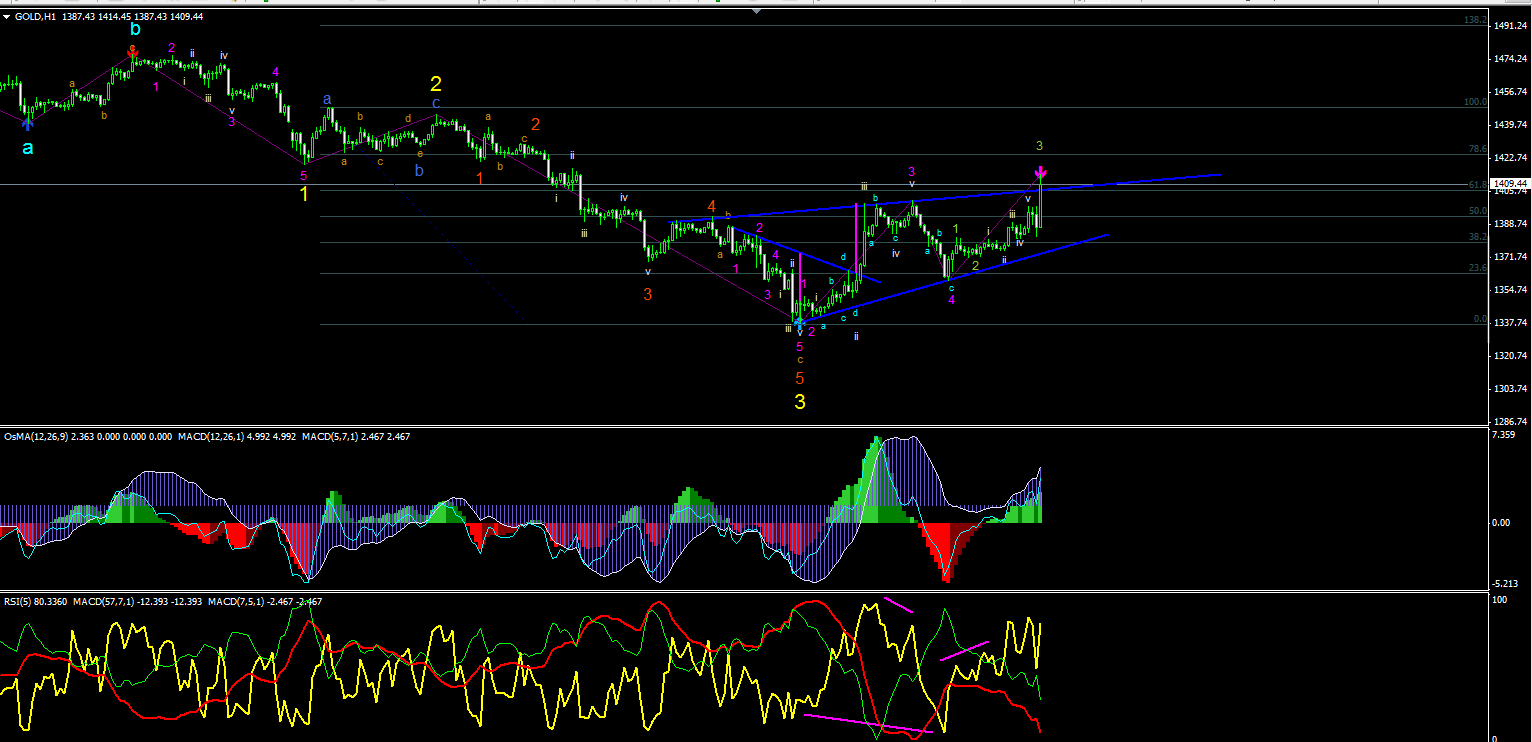Select the orange wave 2 label near 1439

point(535,125)
